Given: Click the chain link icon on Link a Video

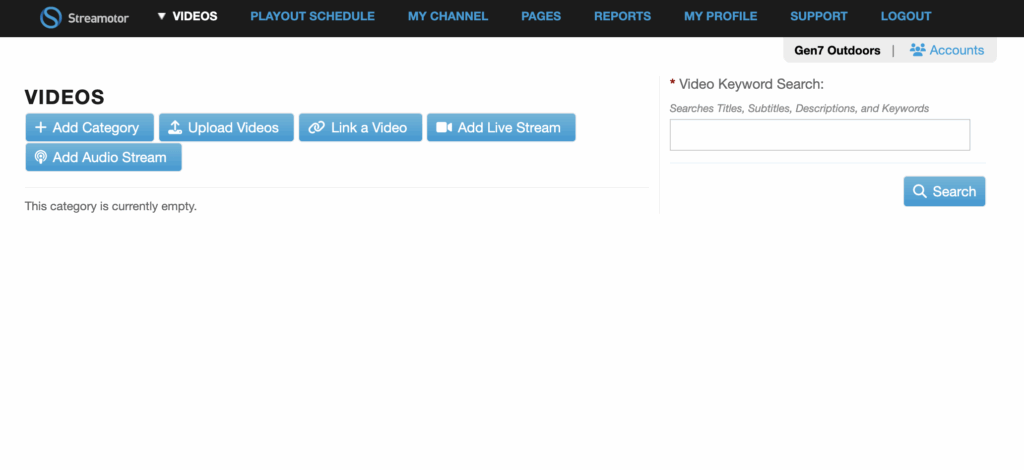Looking at the screenshot, I should tap(316, 128).
